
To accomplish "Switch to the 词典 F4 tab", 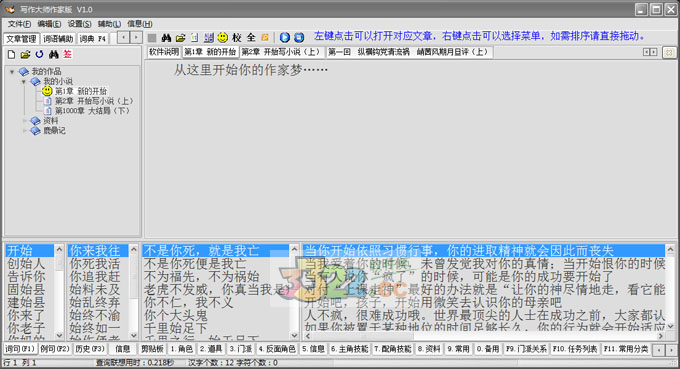I will pos(92,39).
